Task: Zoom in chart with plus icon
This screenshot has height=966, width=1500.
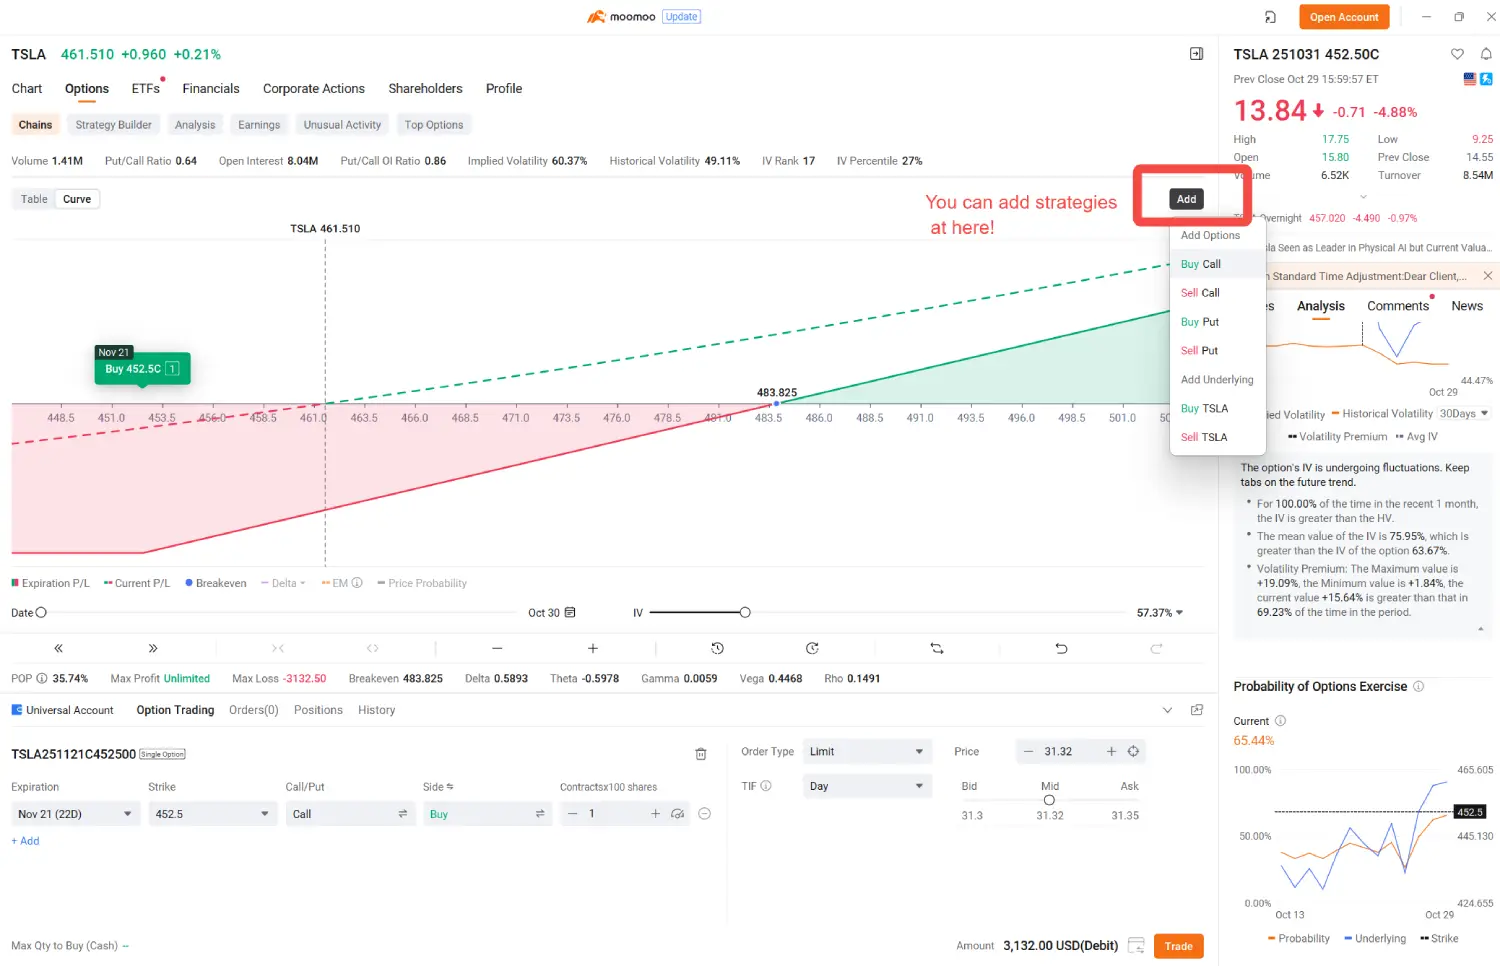Action: tap(592, 648)
